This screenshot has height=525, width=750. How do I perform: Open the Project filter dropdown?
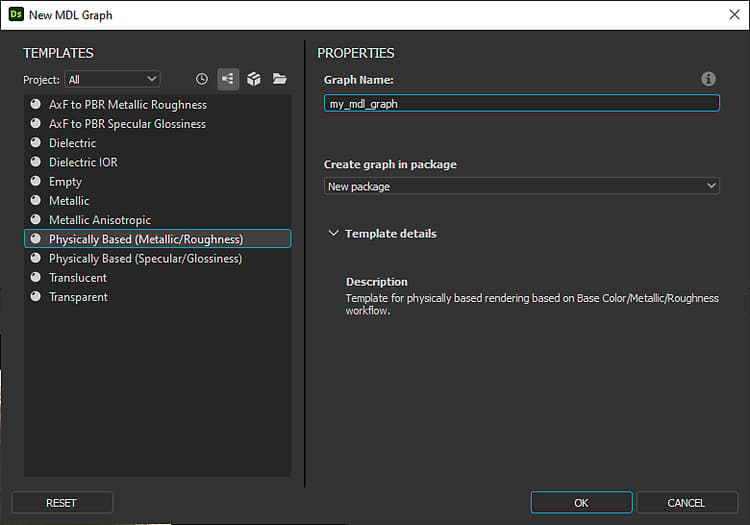112,79
